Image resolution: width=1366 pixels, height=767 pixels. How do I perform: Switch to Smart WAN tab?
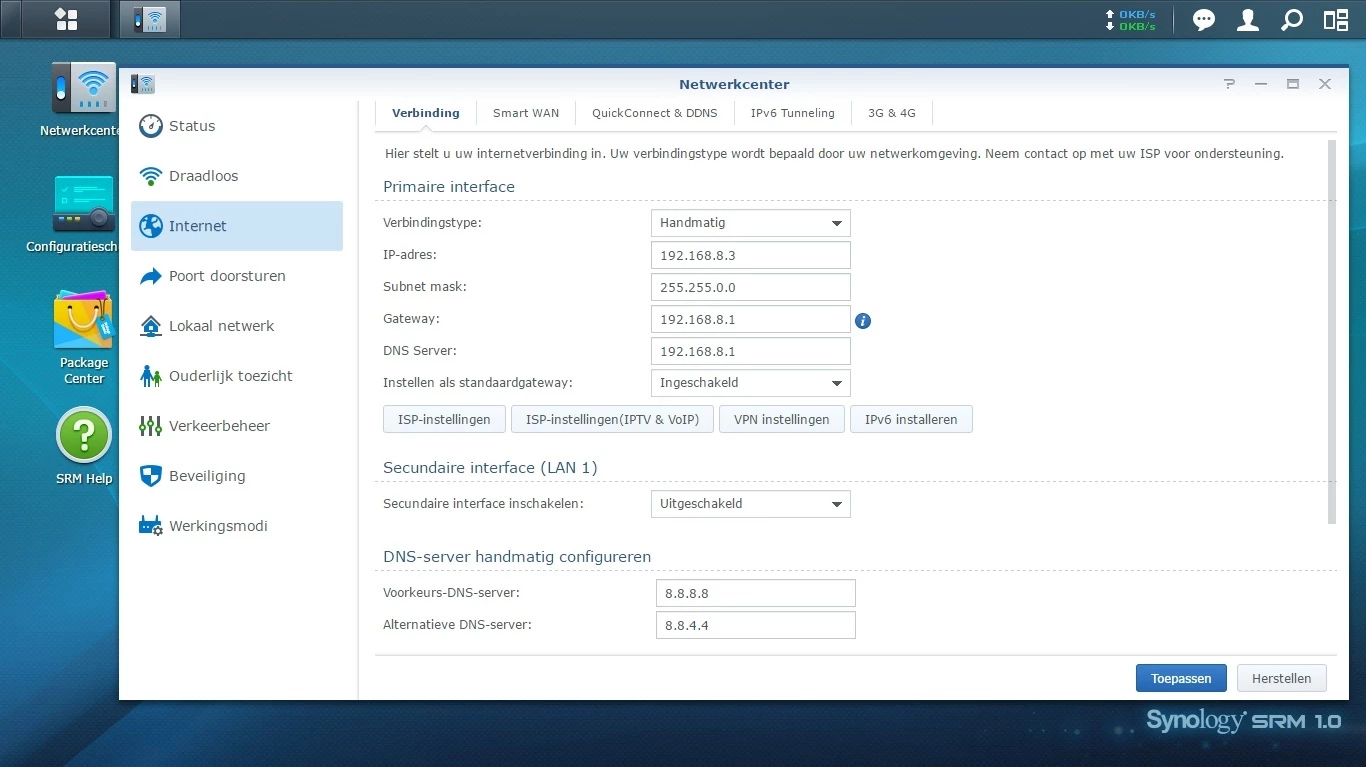point(526,113)
